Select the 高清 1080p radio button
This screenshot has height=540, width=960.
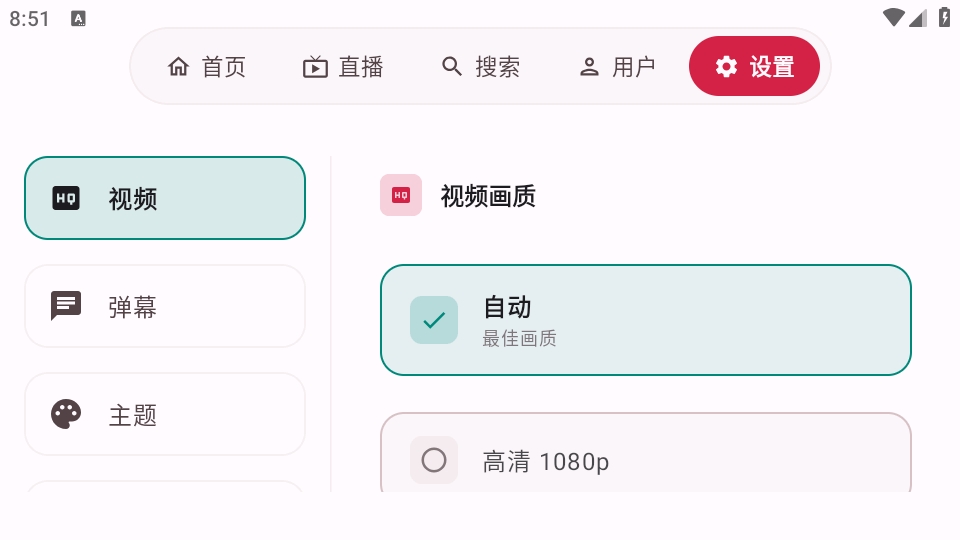click(434, 460)
